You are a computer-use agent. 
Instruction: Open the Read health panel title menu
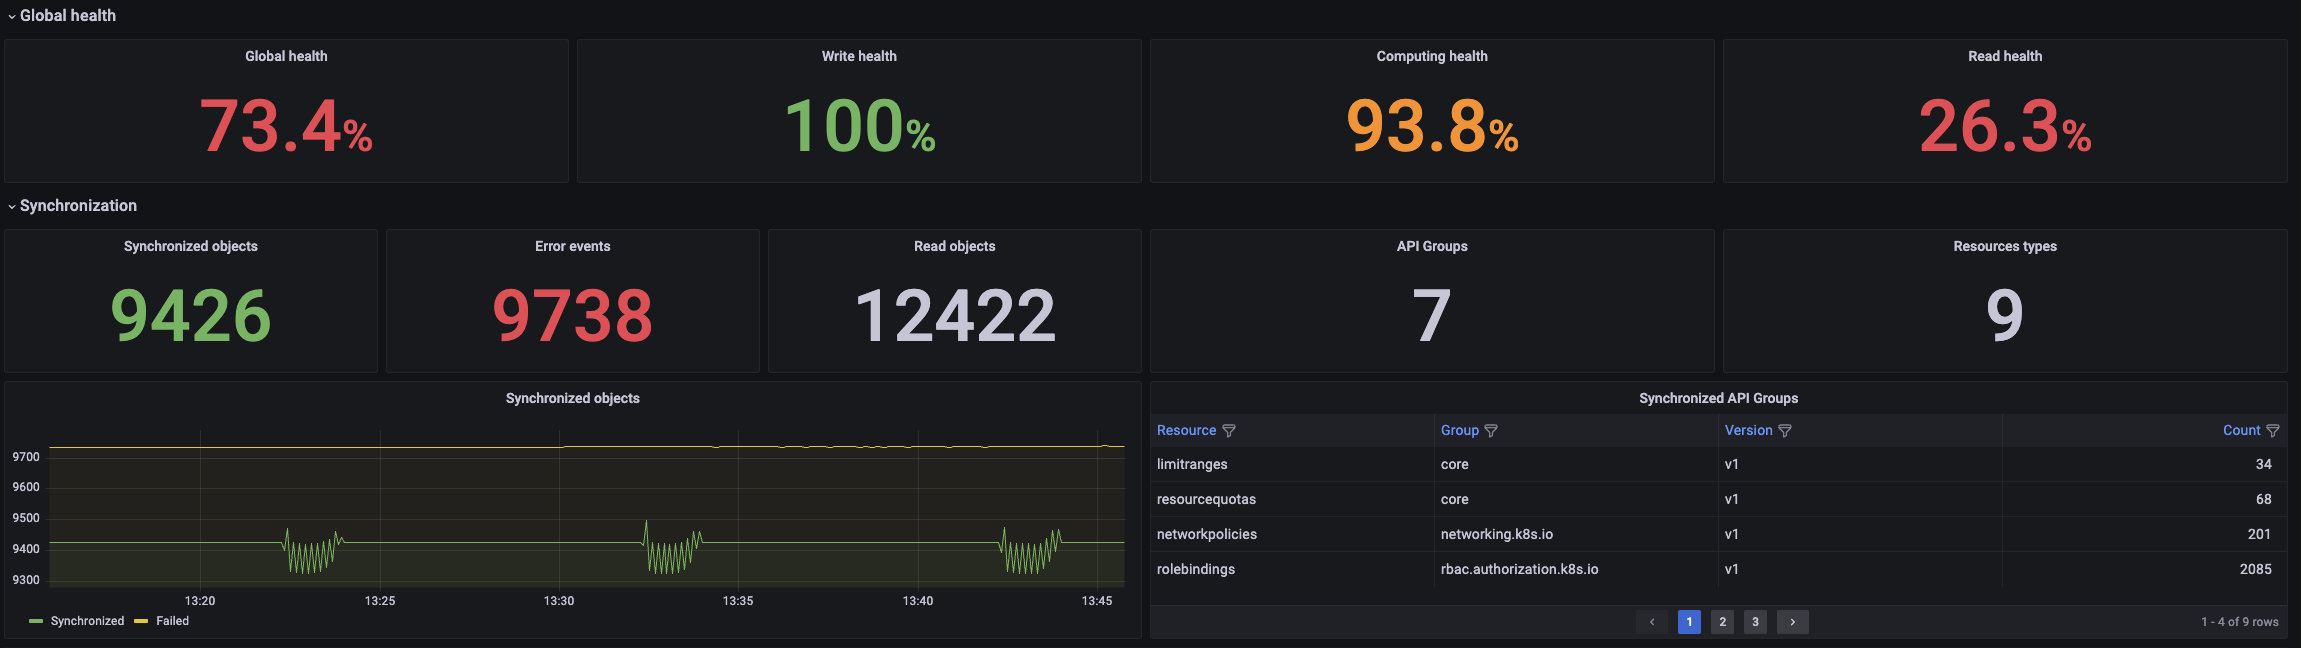2004,57
